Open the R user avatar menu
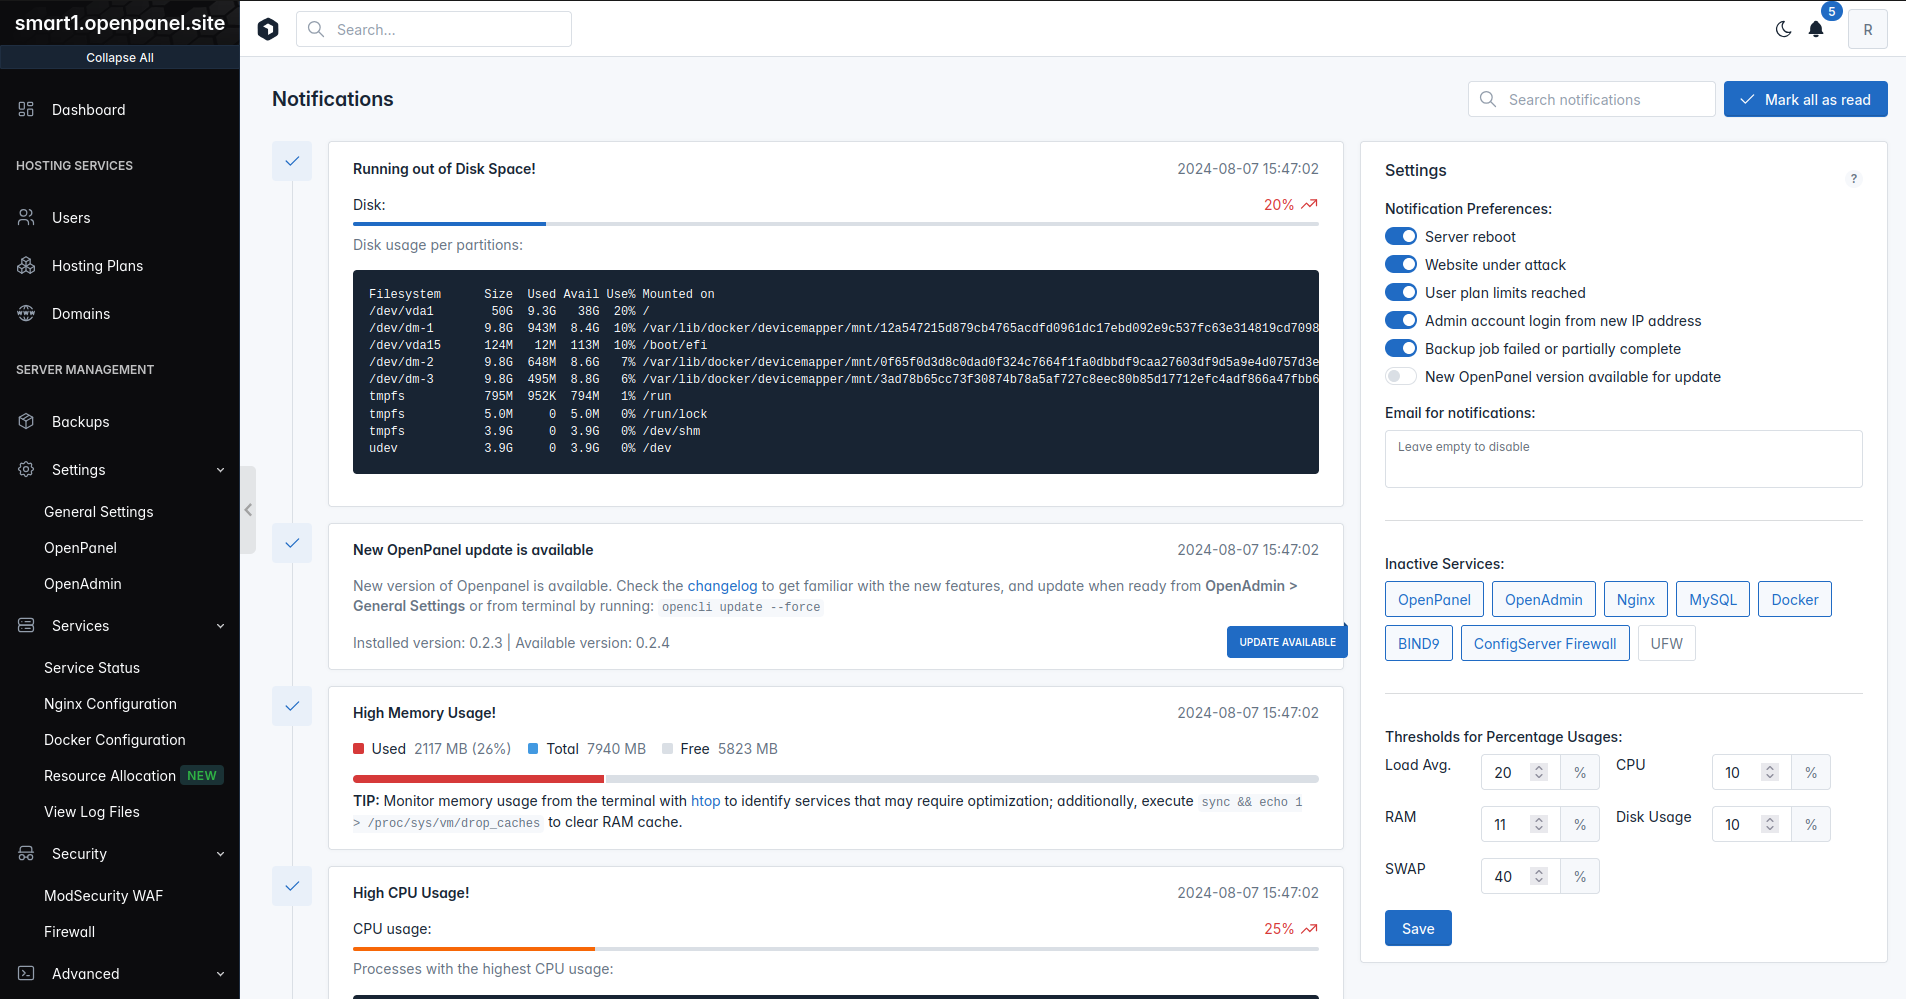Viewport: 1906px width, 999px height. [x=1867, y=29]
